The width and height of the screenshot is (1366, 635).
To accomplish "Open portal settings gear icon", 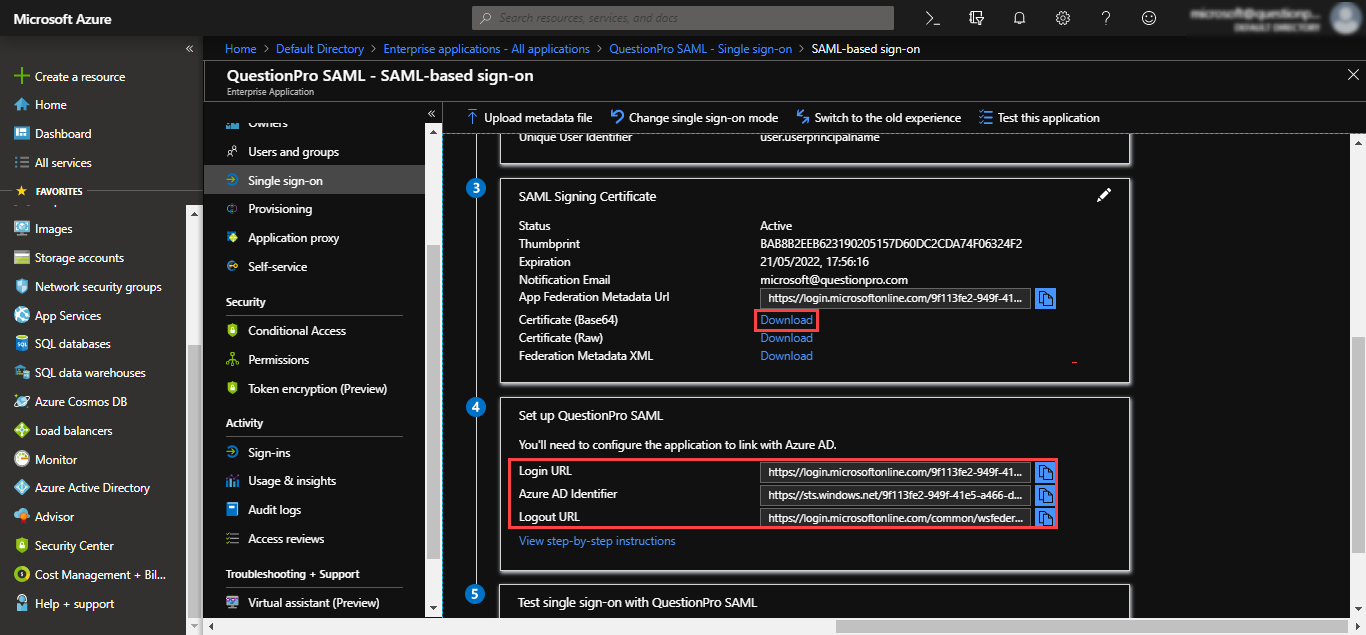I will coord(1063,18).
